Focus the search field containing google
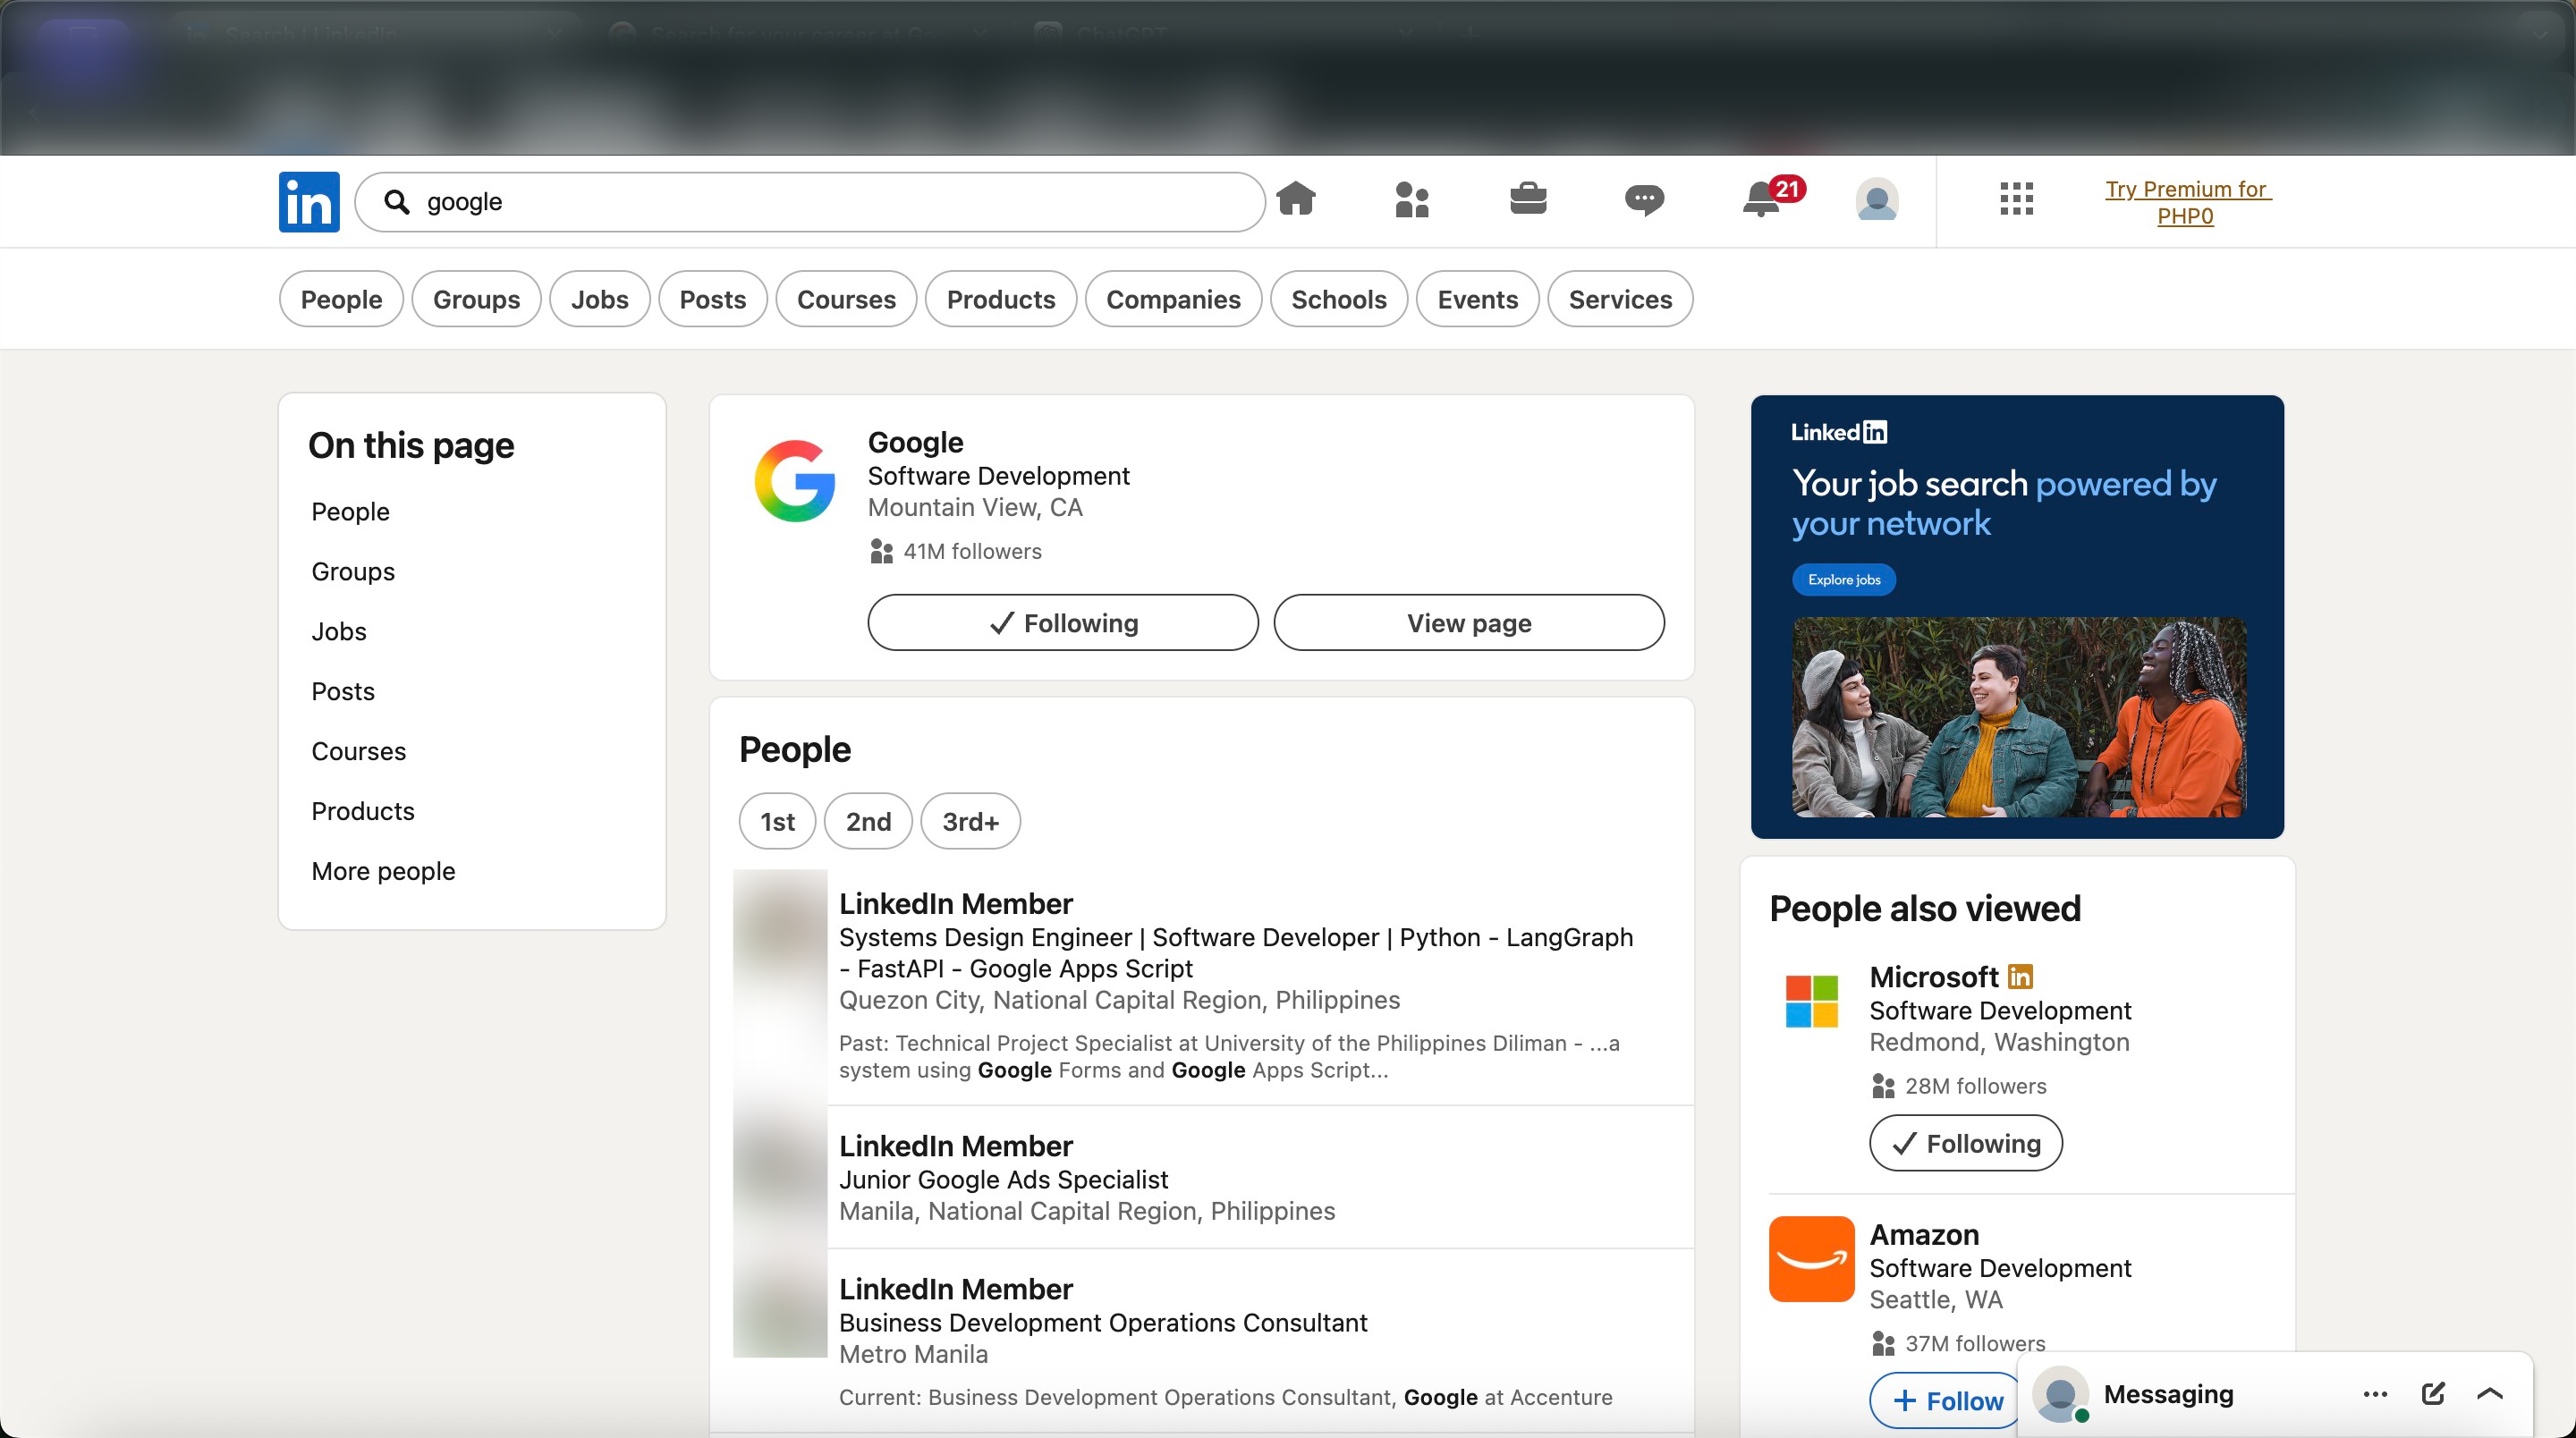The width and height of the screenshot is (2576, 1438). coord(810,202)
